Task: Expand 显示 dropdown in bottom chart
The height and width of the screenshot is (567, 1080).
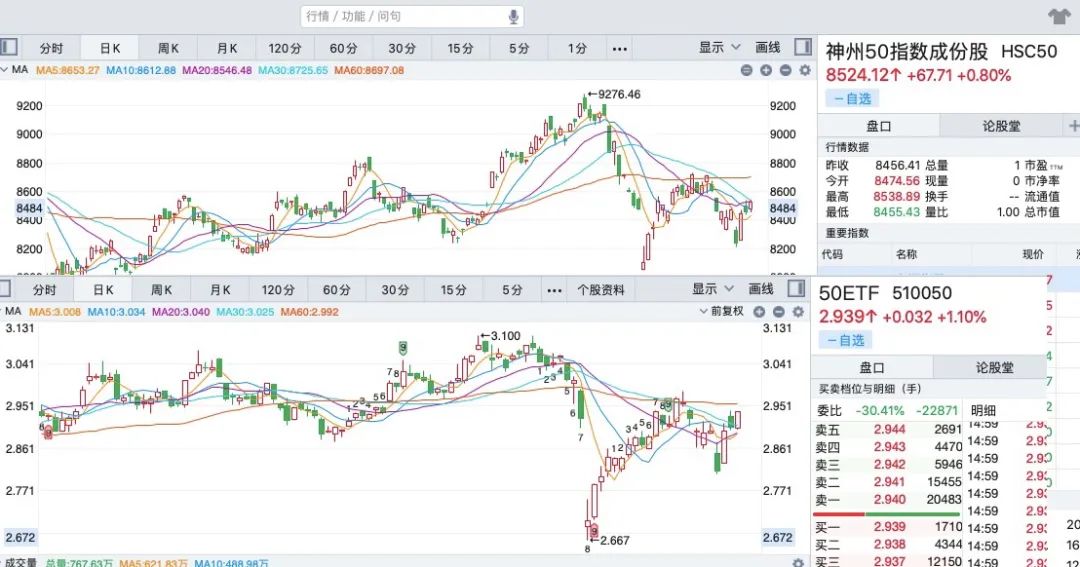Action: 713,289
